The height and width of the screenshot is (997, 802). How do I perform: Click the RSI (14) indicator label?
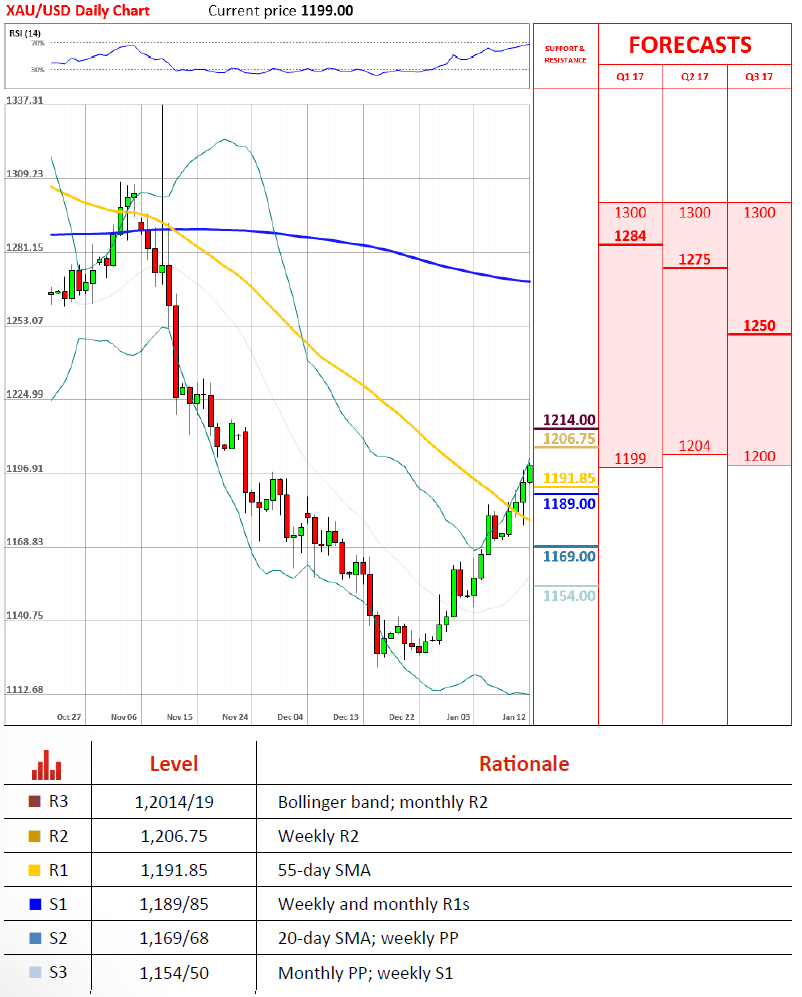tap(25, 33)
